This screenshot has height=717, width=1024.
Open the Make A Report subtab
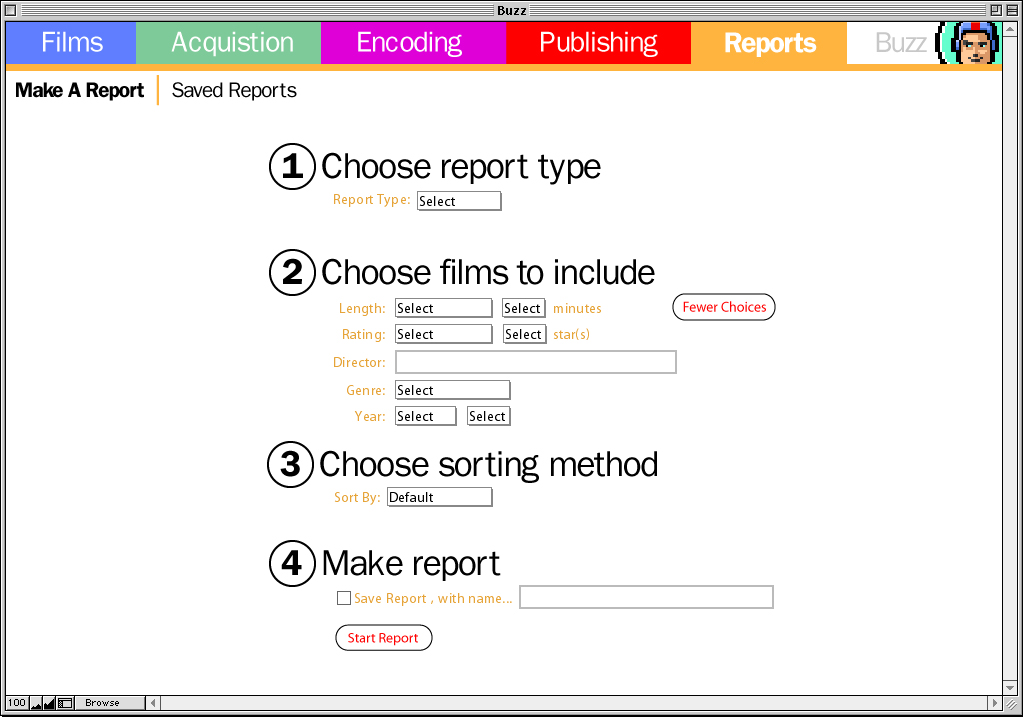click(80, 90)
